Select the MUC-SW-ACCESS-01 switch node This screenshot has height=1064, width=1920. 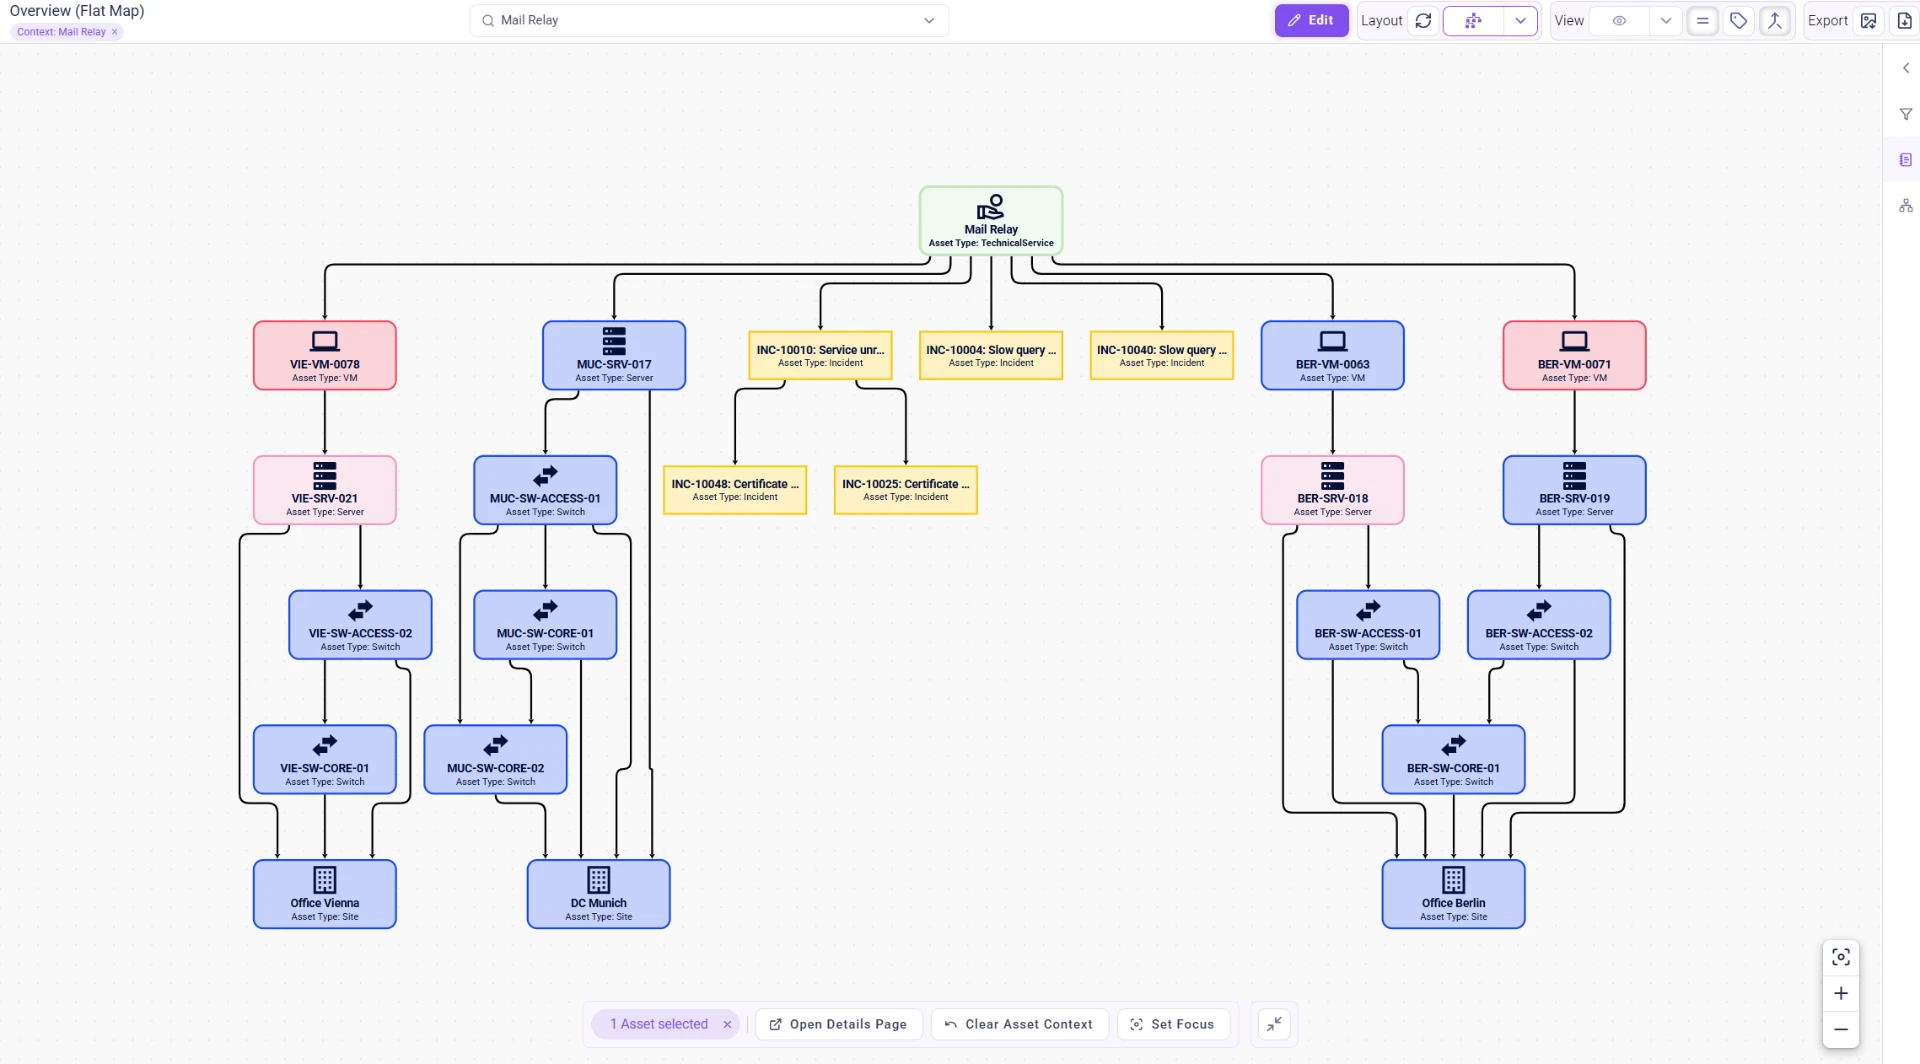coord(545,490)
